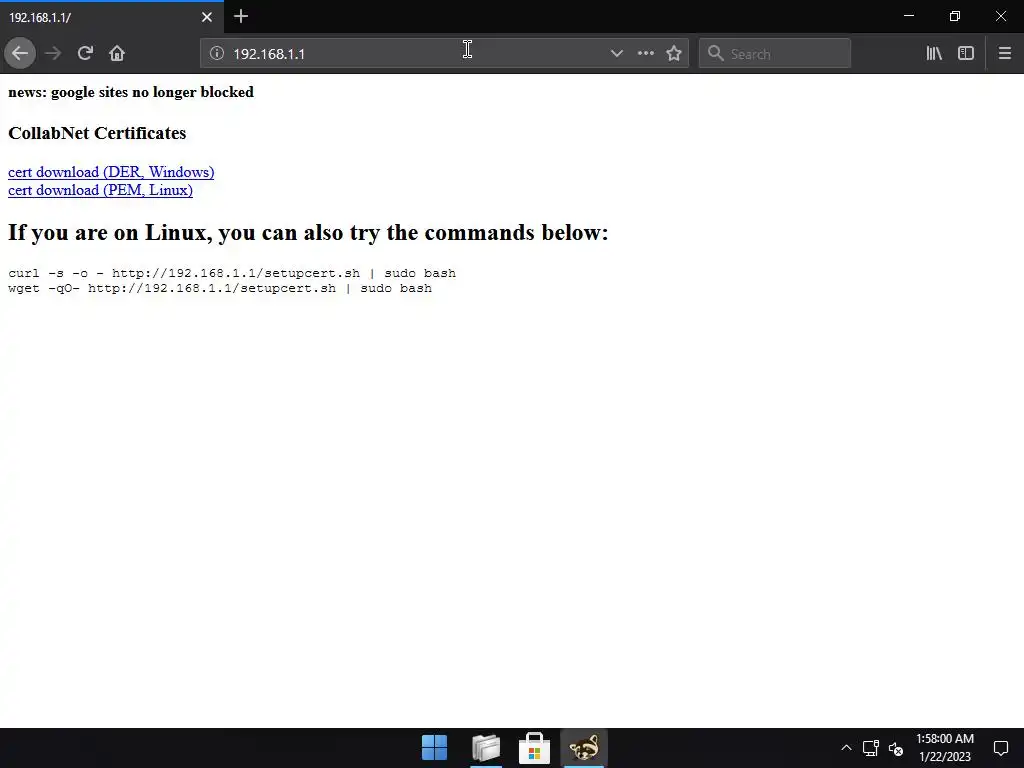Download the DER Windows certificate
This screenshot has height=768, width=1024.
111,172
